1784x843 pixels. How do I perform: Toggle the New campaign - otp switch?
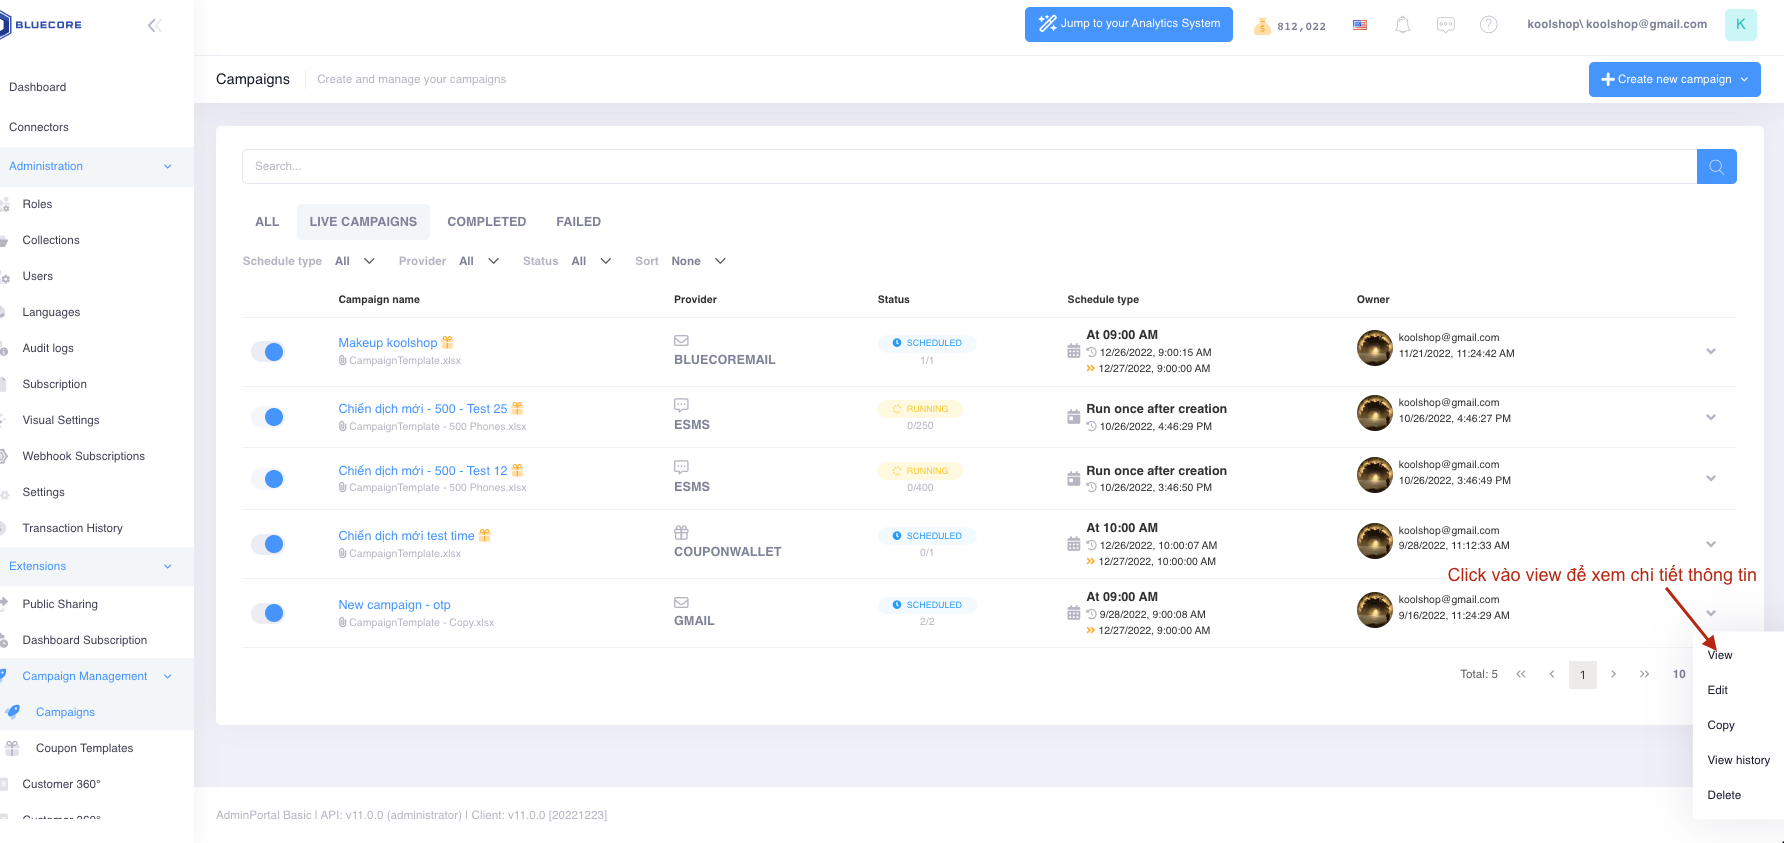pos(268,613)
